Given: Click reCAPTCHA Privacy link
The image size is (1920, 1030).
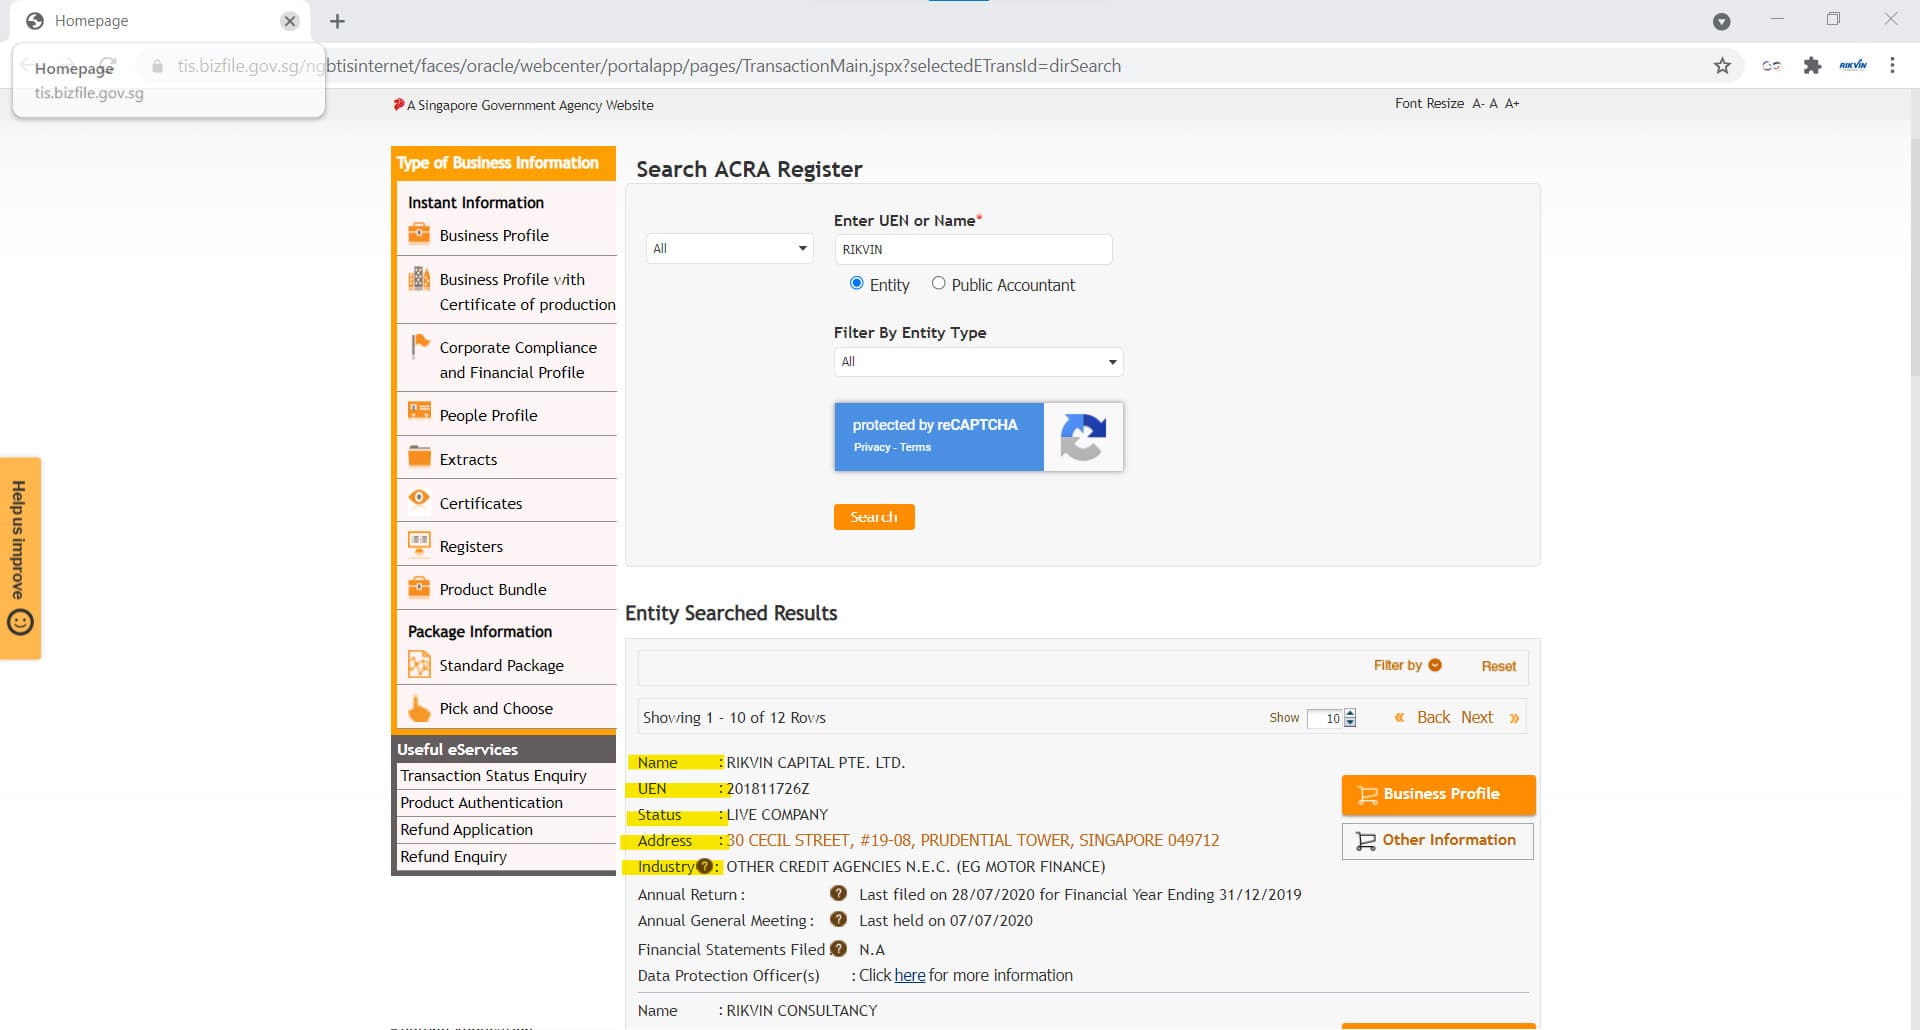Looking at the screenshot, I should tap(871, 447).
